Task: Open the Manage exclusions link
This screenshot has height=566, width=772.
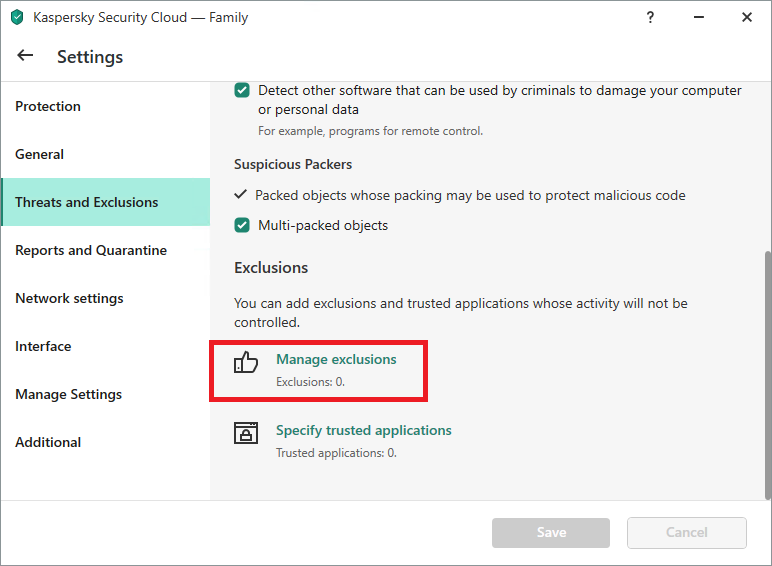Action: pyautogui.click(x=336, y=359)
